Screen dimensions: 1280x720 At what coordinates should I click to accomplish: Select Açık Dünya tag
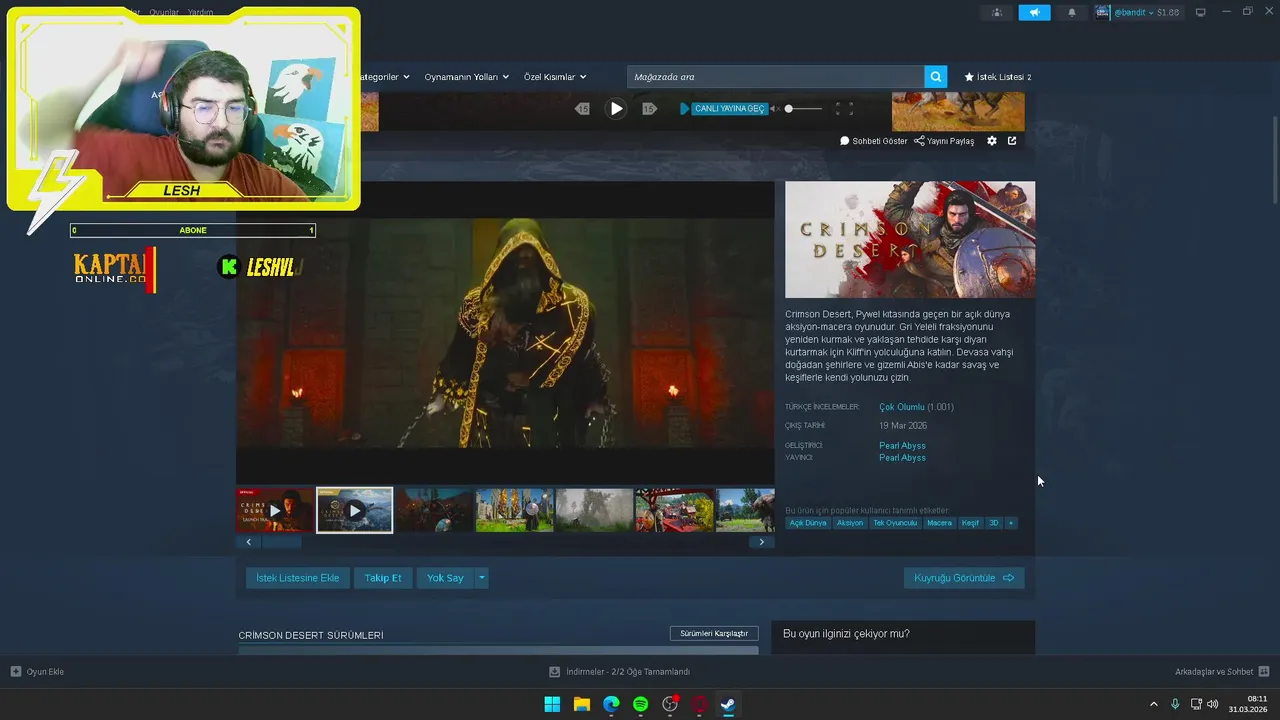pos(808,523)
